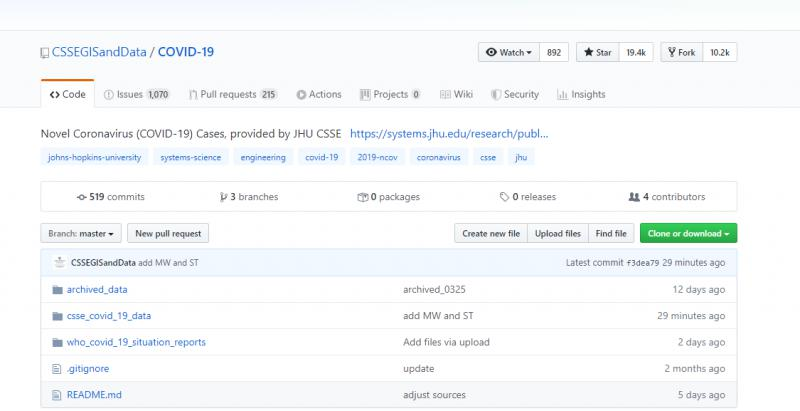The height and width of the screenshot is (411, 800).
Task: Switch to the Issues tab
Action: pyautogui.click(x=136, y=94)
